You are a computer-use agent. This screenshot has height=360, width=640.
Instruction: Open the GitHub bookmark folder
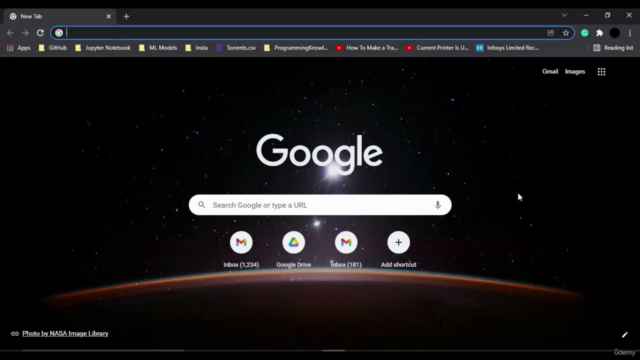(53, 48)
